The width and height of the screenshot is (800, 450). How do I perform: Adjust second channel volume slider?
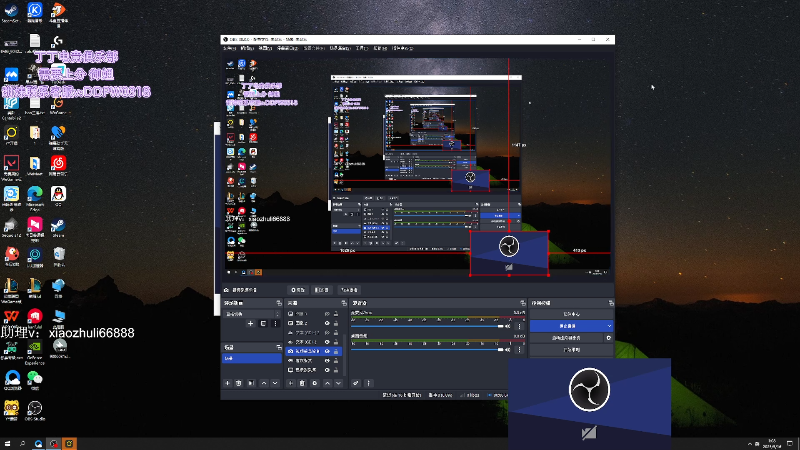(427, 349)
